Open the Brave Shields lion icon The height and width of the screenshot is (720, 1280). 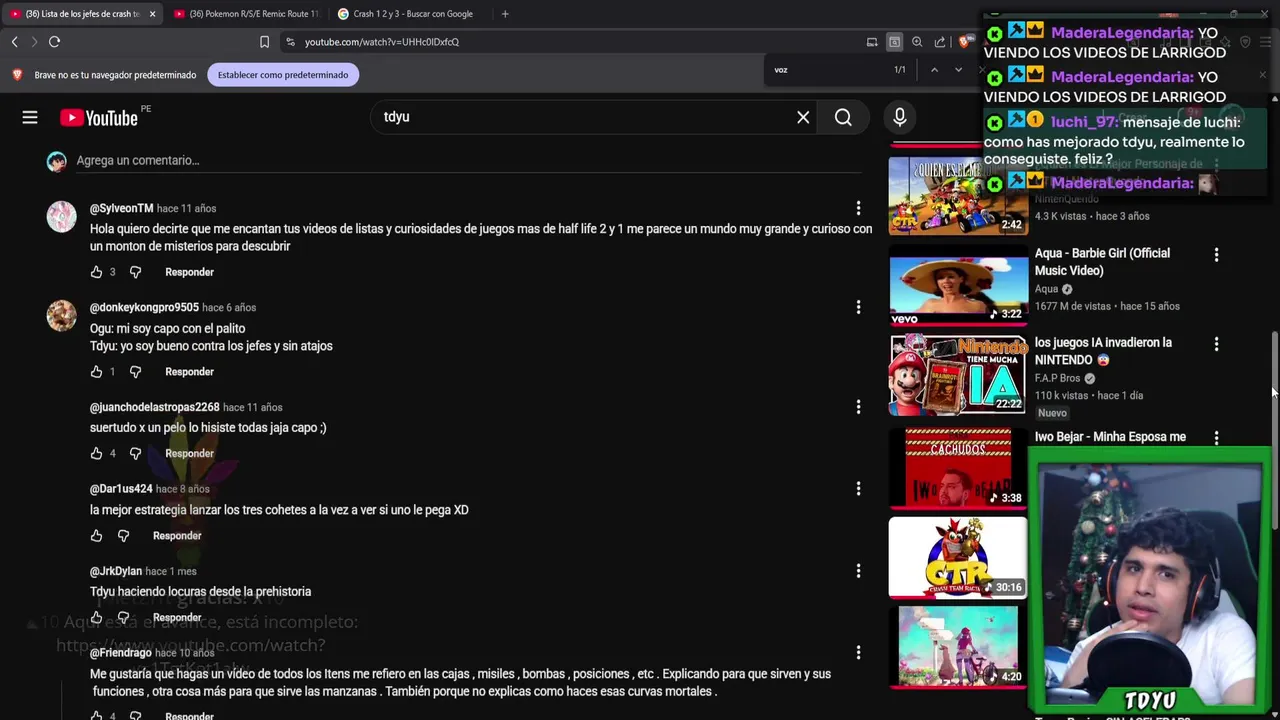tap(965, 42)
